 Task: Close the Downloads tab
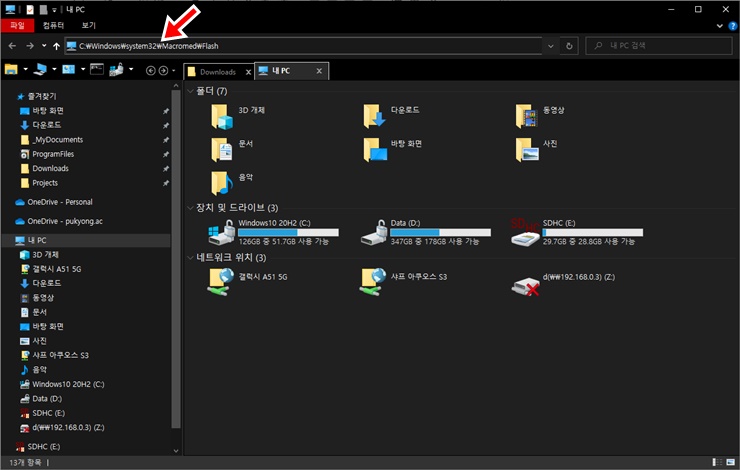tap(248, 72)
